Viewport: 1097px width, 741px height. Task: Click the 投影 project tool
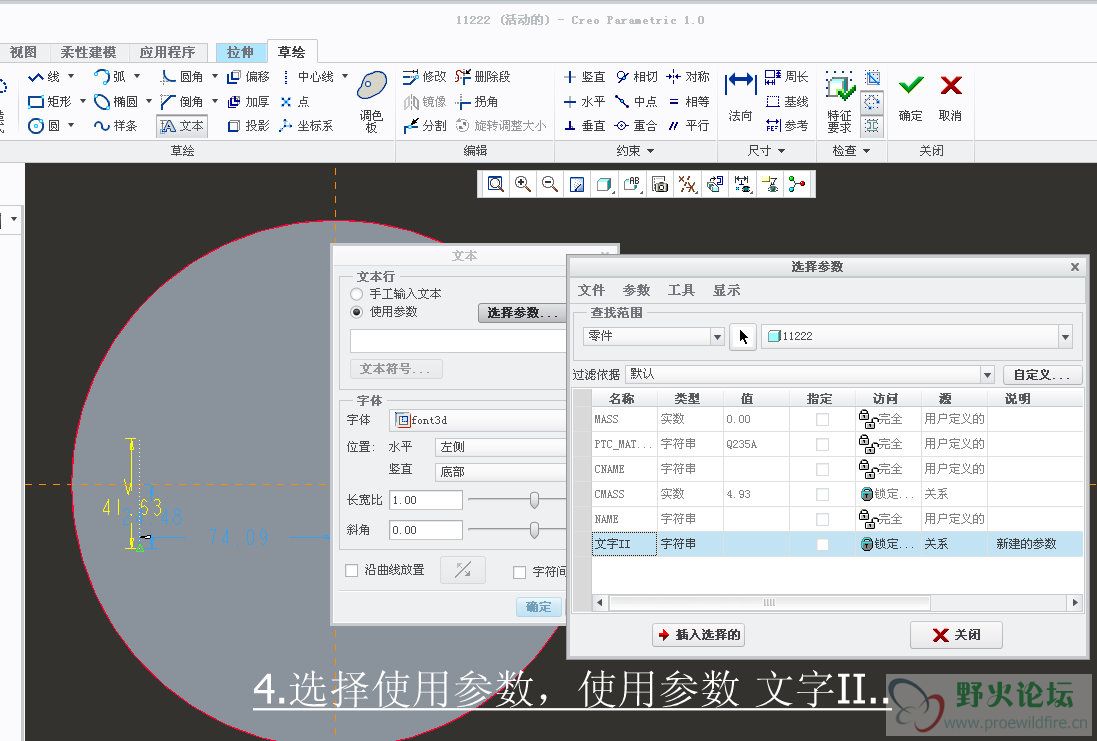(248, 126)
